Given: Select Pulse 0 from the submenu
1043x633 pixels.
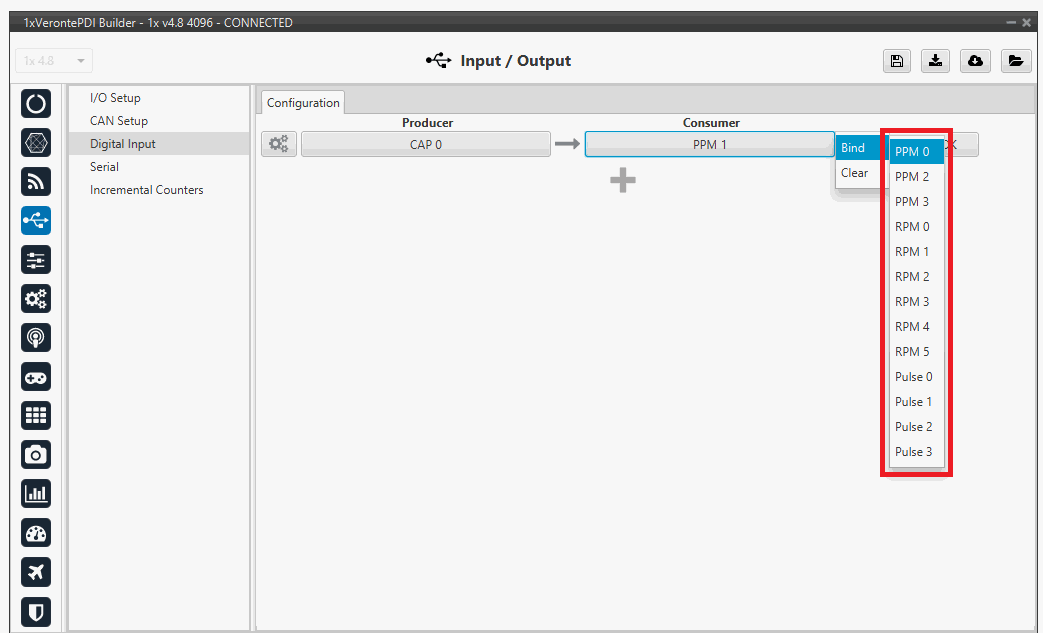Looking at the screenshot, I should pyautogui.click(x=917, y=377).
